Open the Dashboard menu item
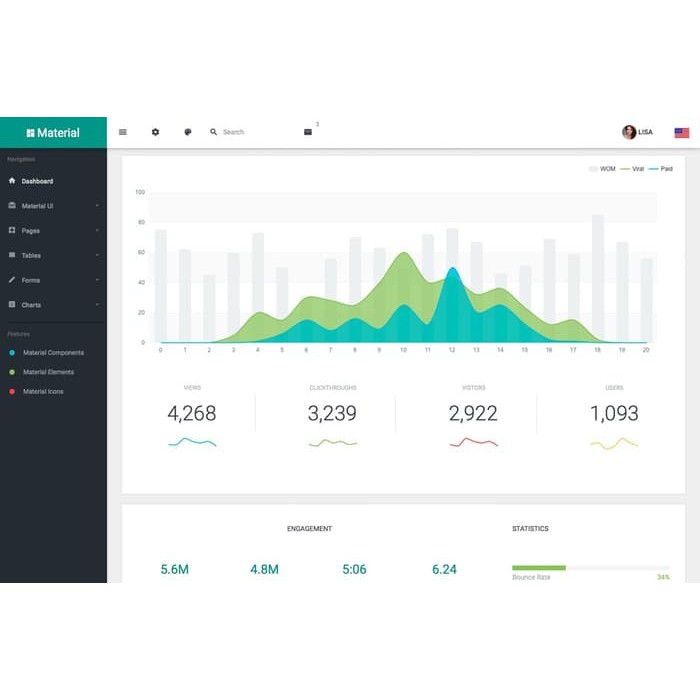The height and width of the screenshot is (700, 700). tap(54, 181)
